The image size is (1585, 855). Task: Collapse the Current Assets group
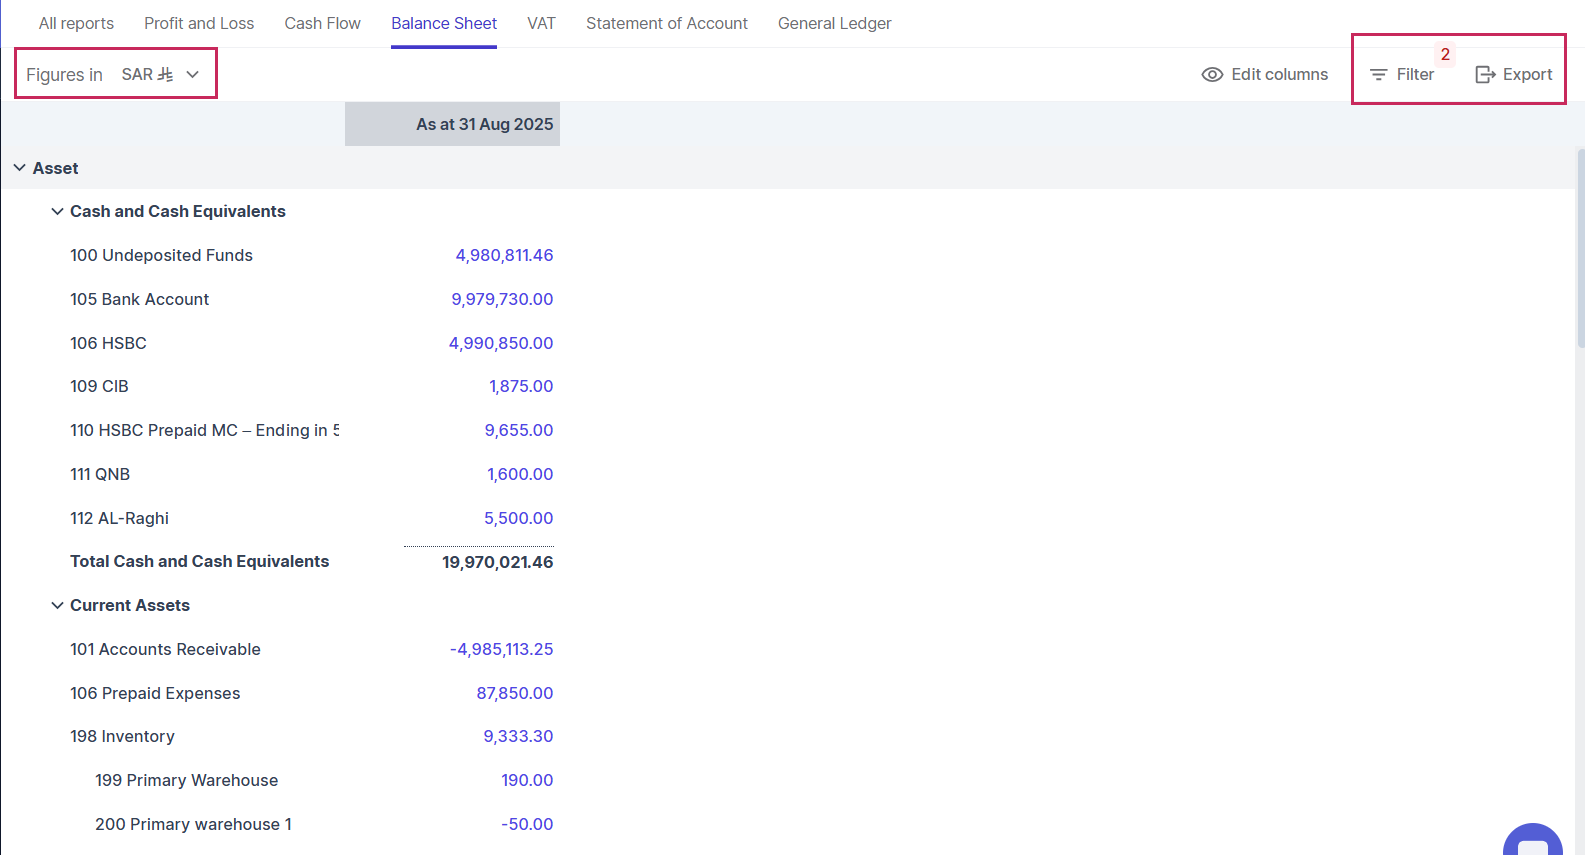pos(57,606)
